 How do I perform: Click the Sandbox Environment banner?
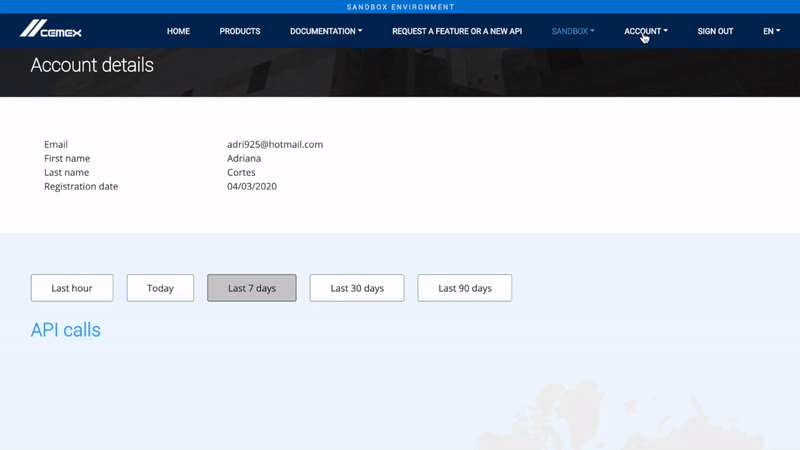point(400,7)
